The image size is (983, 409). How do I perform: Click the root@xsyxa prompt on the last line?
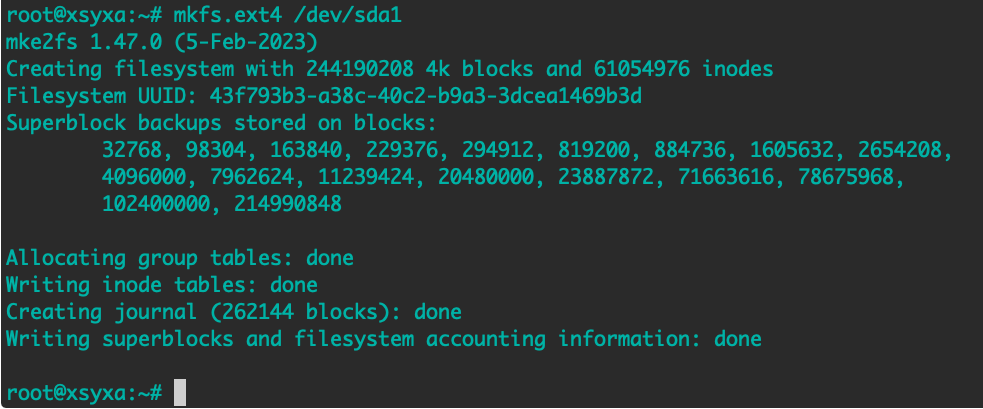tap(84, 393)
